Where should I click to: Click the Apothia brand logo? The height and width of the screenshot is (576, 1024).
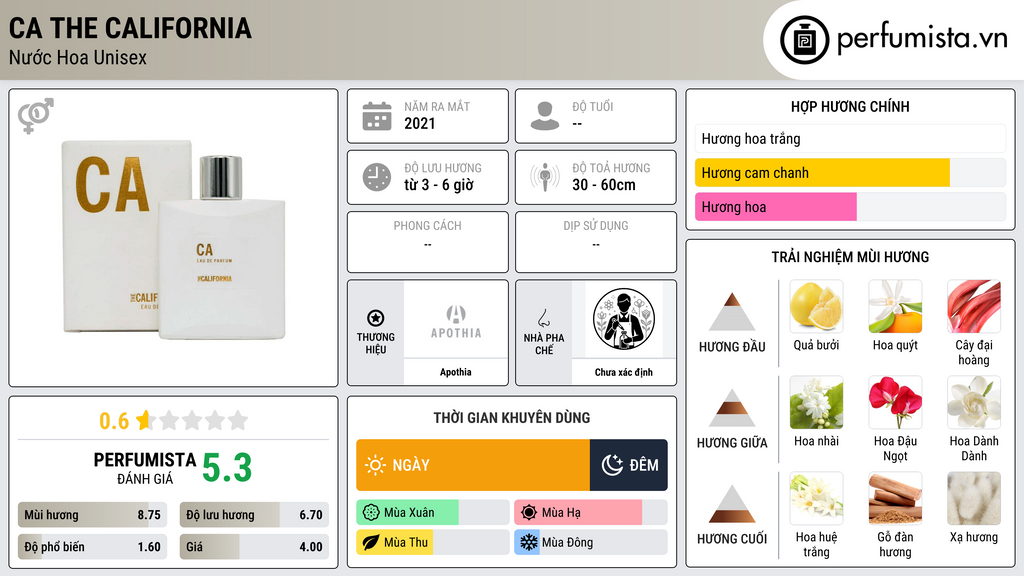[456, 322]
